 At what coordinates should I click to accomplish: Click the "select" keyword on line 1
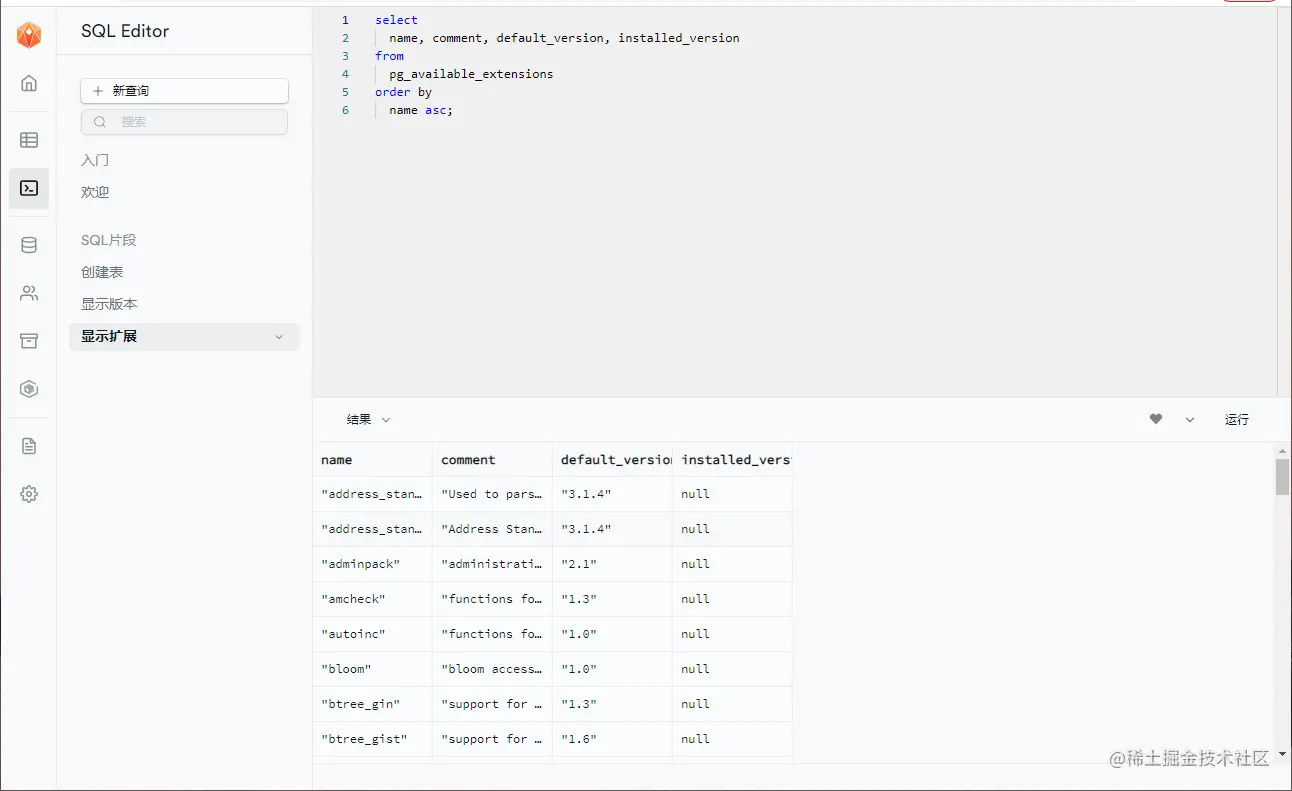pos(396,20)
